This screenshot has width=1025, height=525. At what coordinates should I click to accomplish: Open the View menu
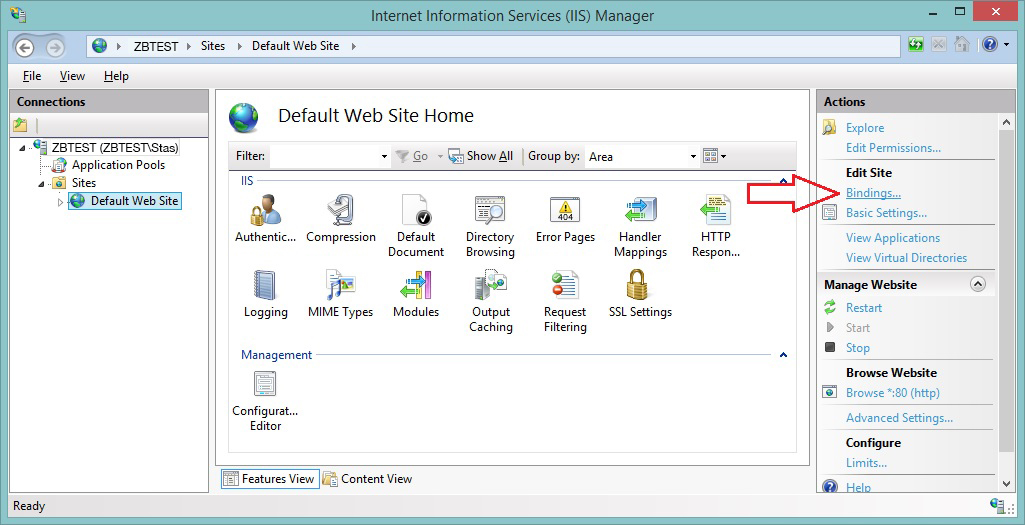(72, 76)
